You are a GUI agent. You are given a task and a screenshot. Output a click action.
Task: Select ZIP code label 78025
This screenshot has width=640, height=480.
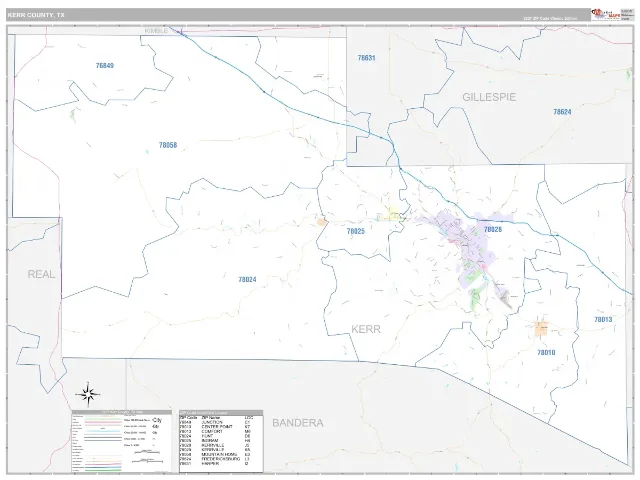click(x=356, y=231)
